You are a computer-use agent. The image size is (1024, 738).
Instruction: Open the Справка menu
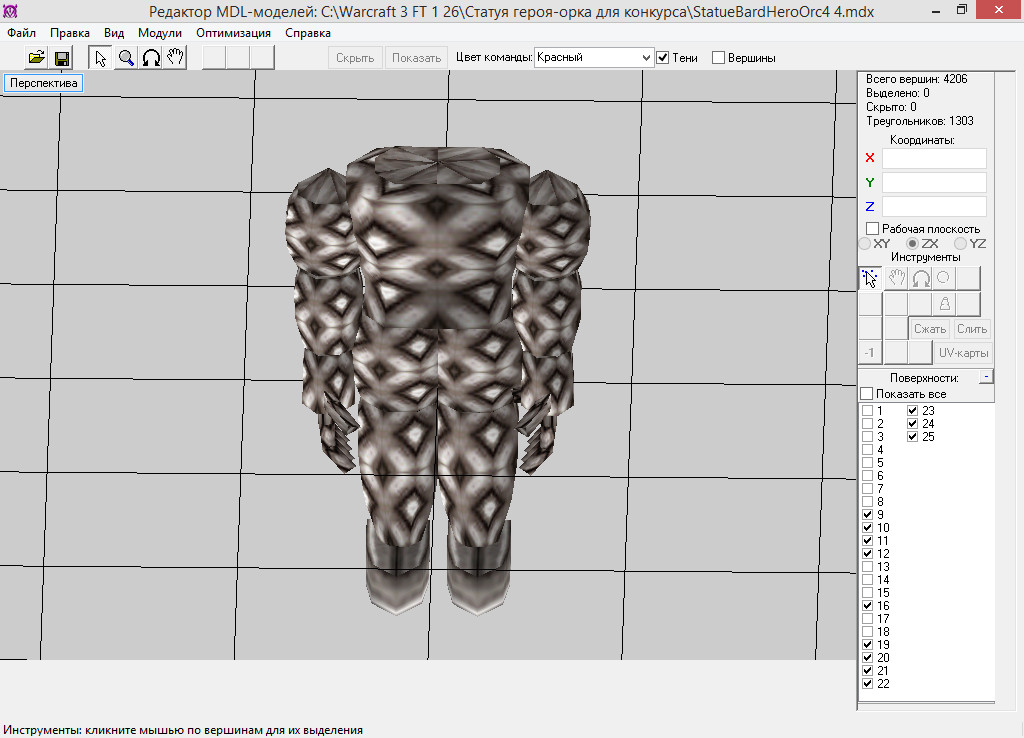tap(308, 33)
